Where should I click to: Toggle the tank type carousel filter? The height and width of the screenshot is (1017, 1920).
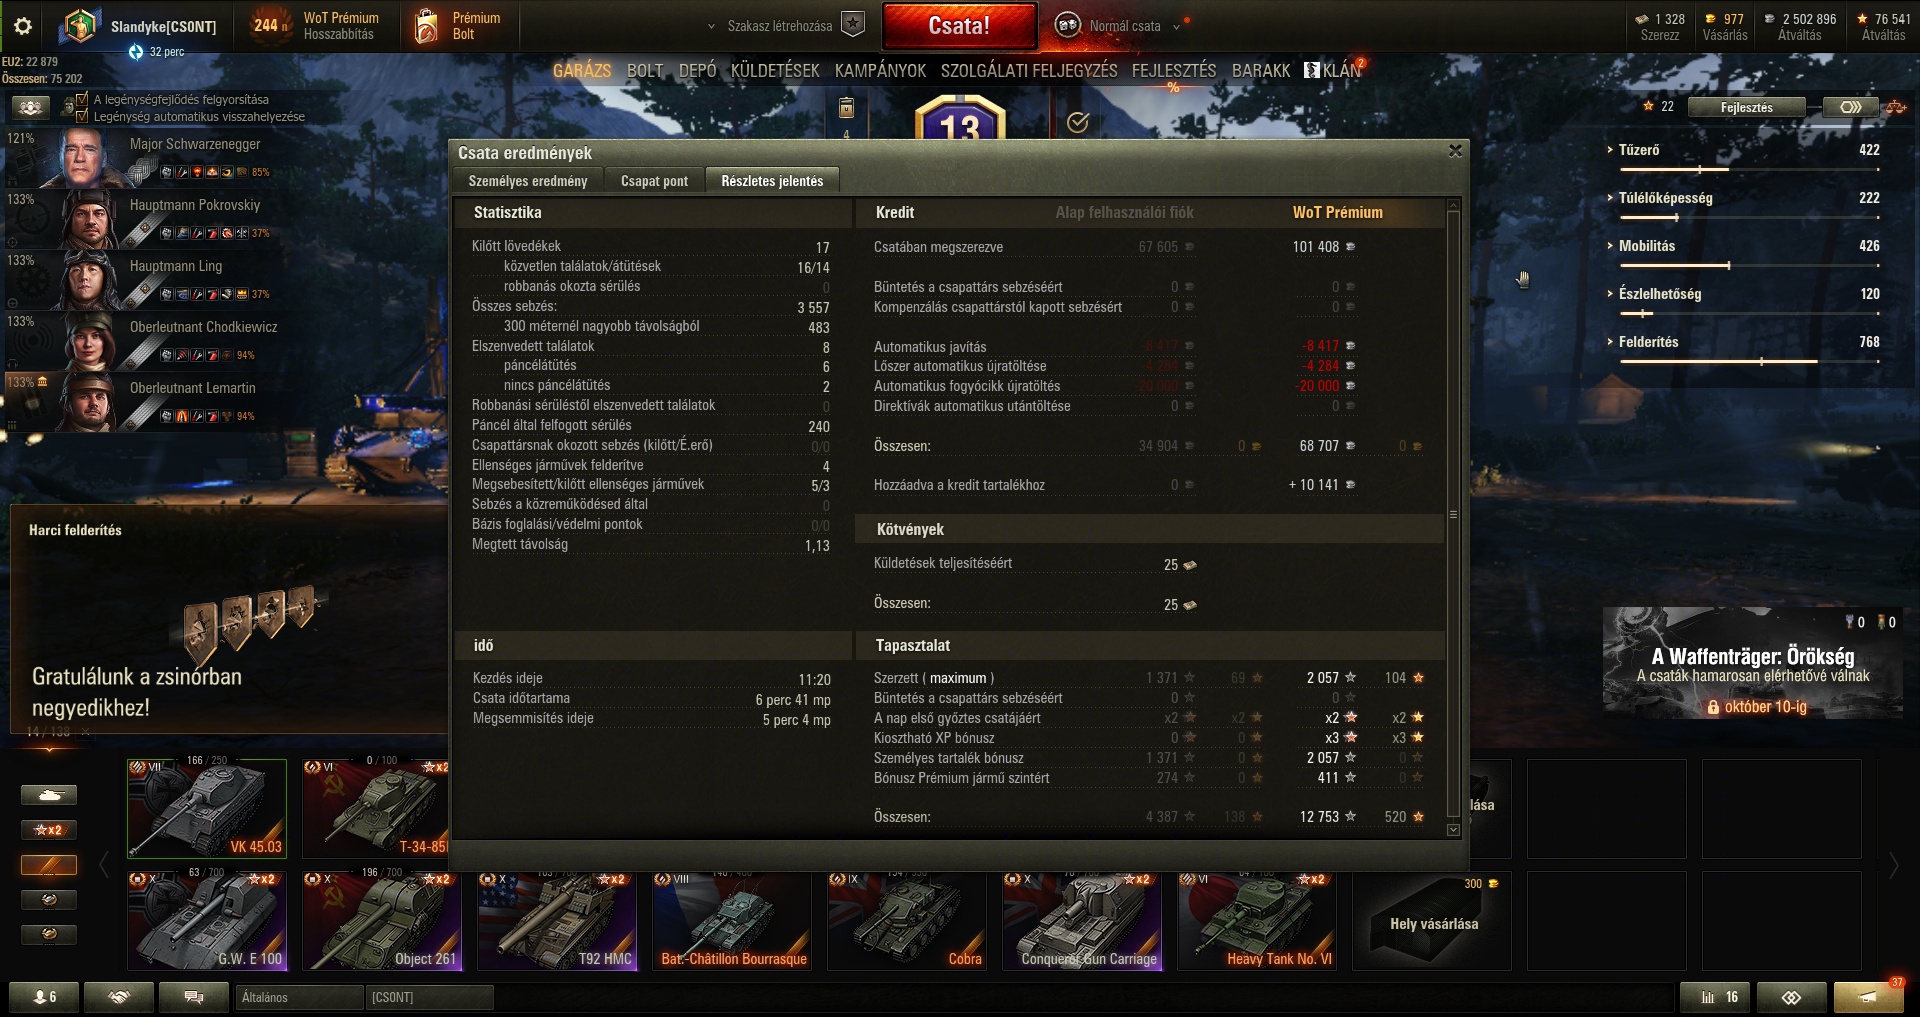click(49, 795)
